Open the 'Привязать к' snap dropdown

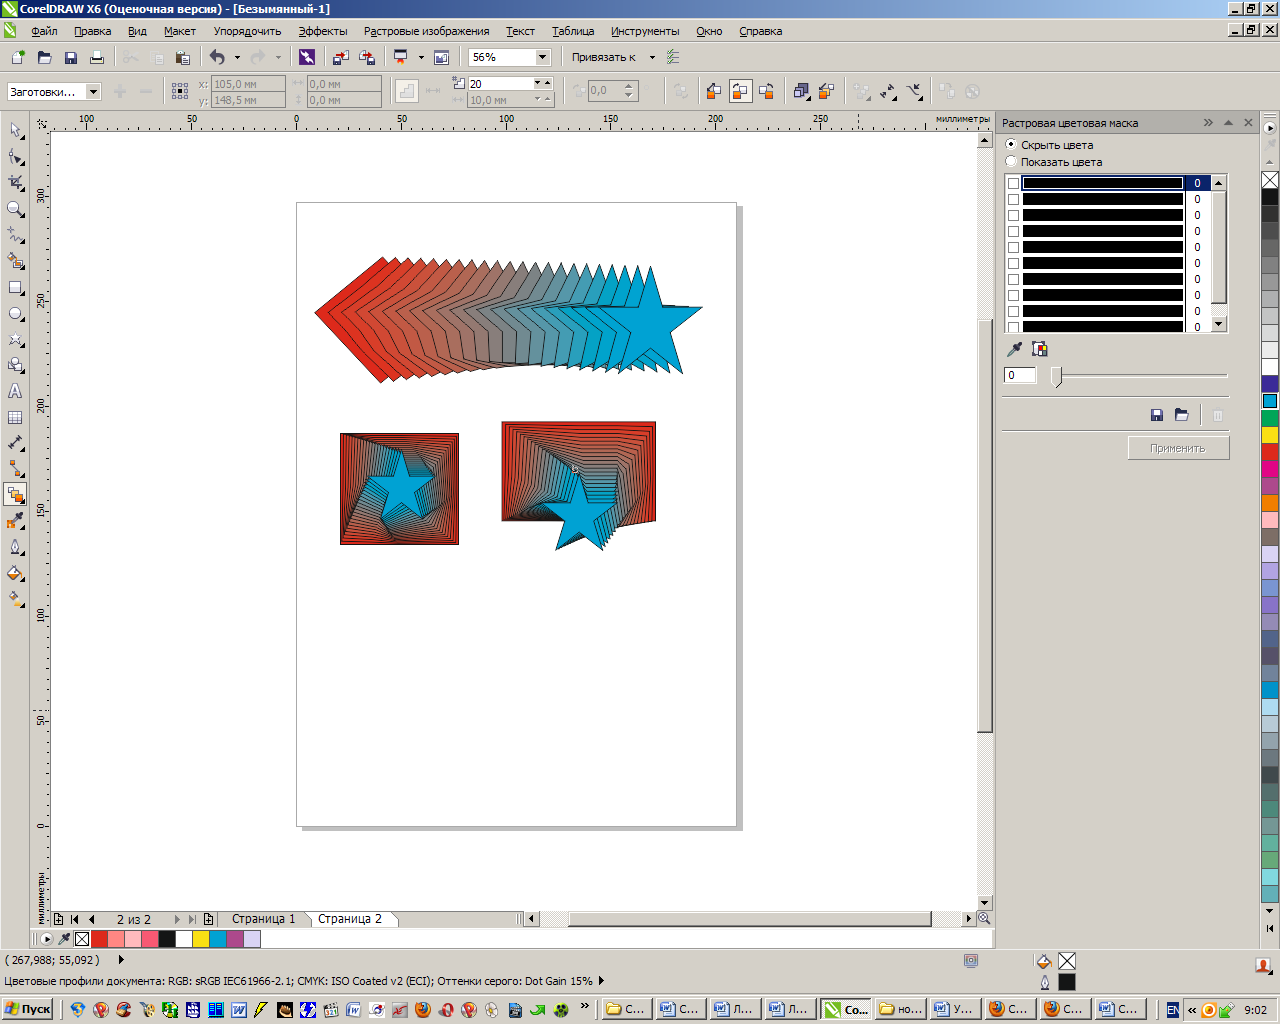(x=652, y=58)
